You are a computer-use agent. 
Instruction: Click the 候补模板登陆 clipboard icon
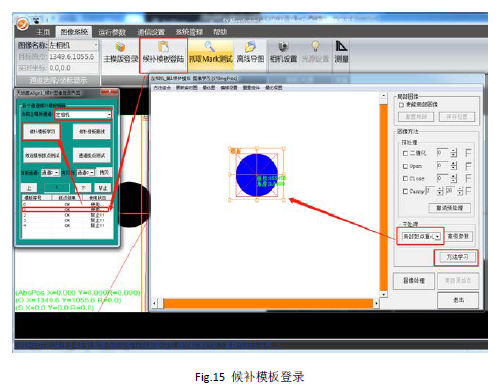163,46
